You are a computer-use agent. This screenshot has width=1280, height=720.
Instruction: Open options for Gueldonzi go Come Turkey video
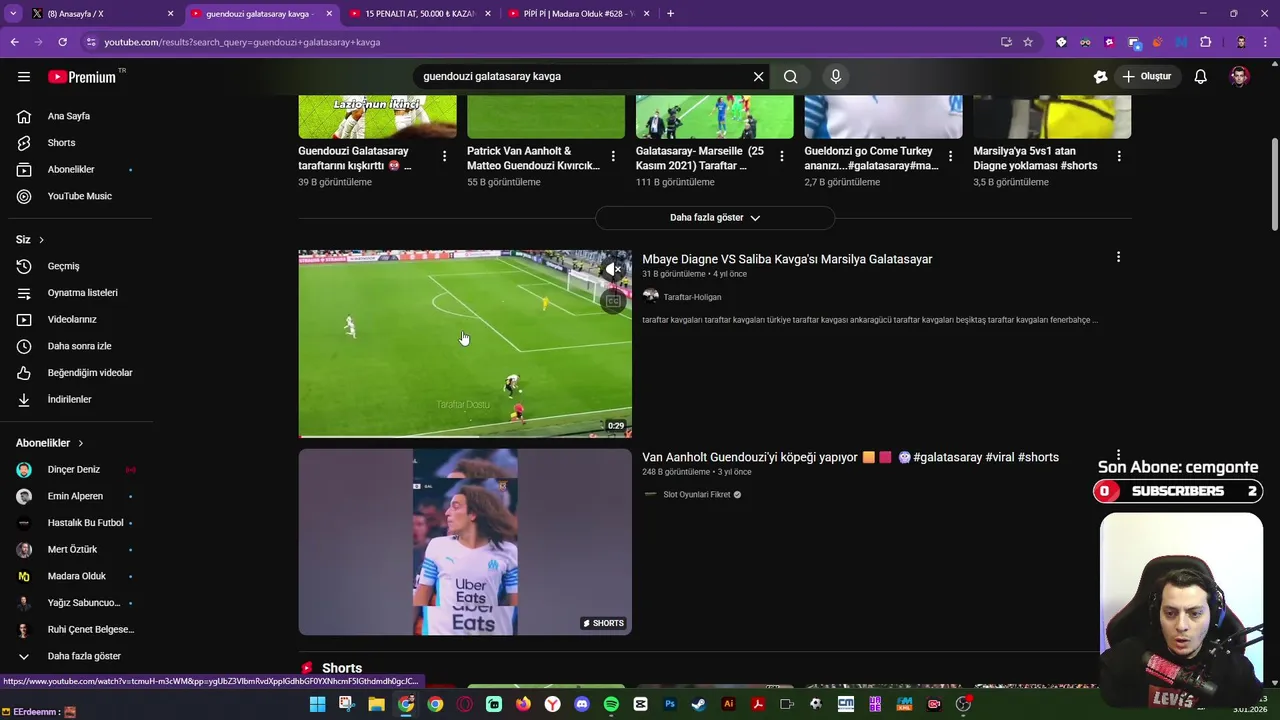[950, 156]
